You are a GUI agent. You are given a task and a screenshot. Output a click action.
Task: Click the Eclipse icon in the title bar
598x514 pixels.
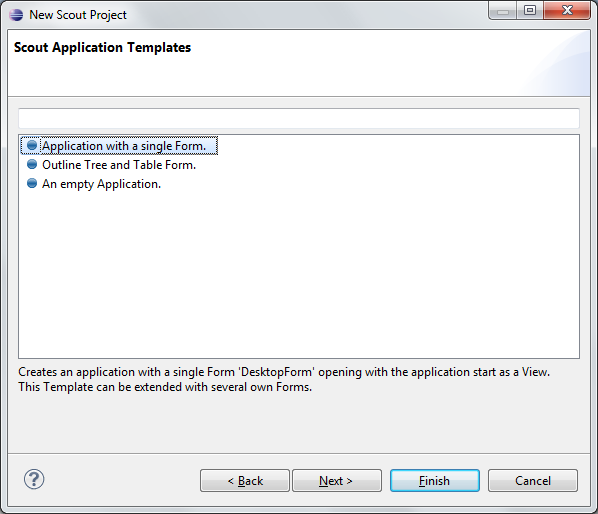pyautogui.click(x=16, y=14)
